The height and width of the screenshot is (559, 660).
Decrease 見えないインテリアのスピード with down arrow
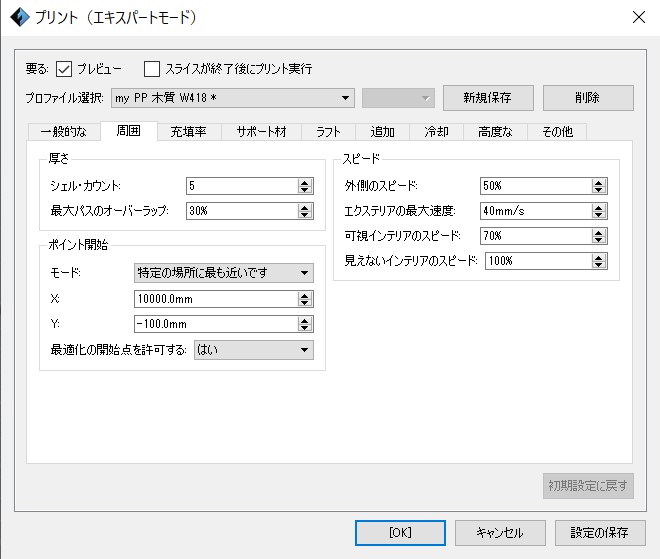click(599, 265)
